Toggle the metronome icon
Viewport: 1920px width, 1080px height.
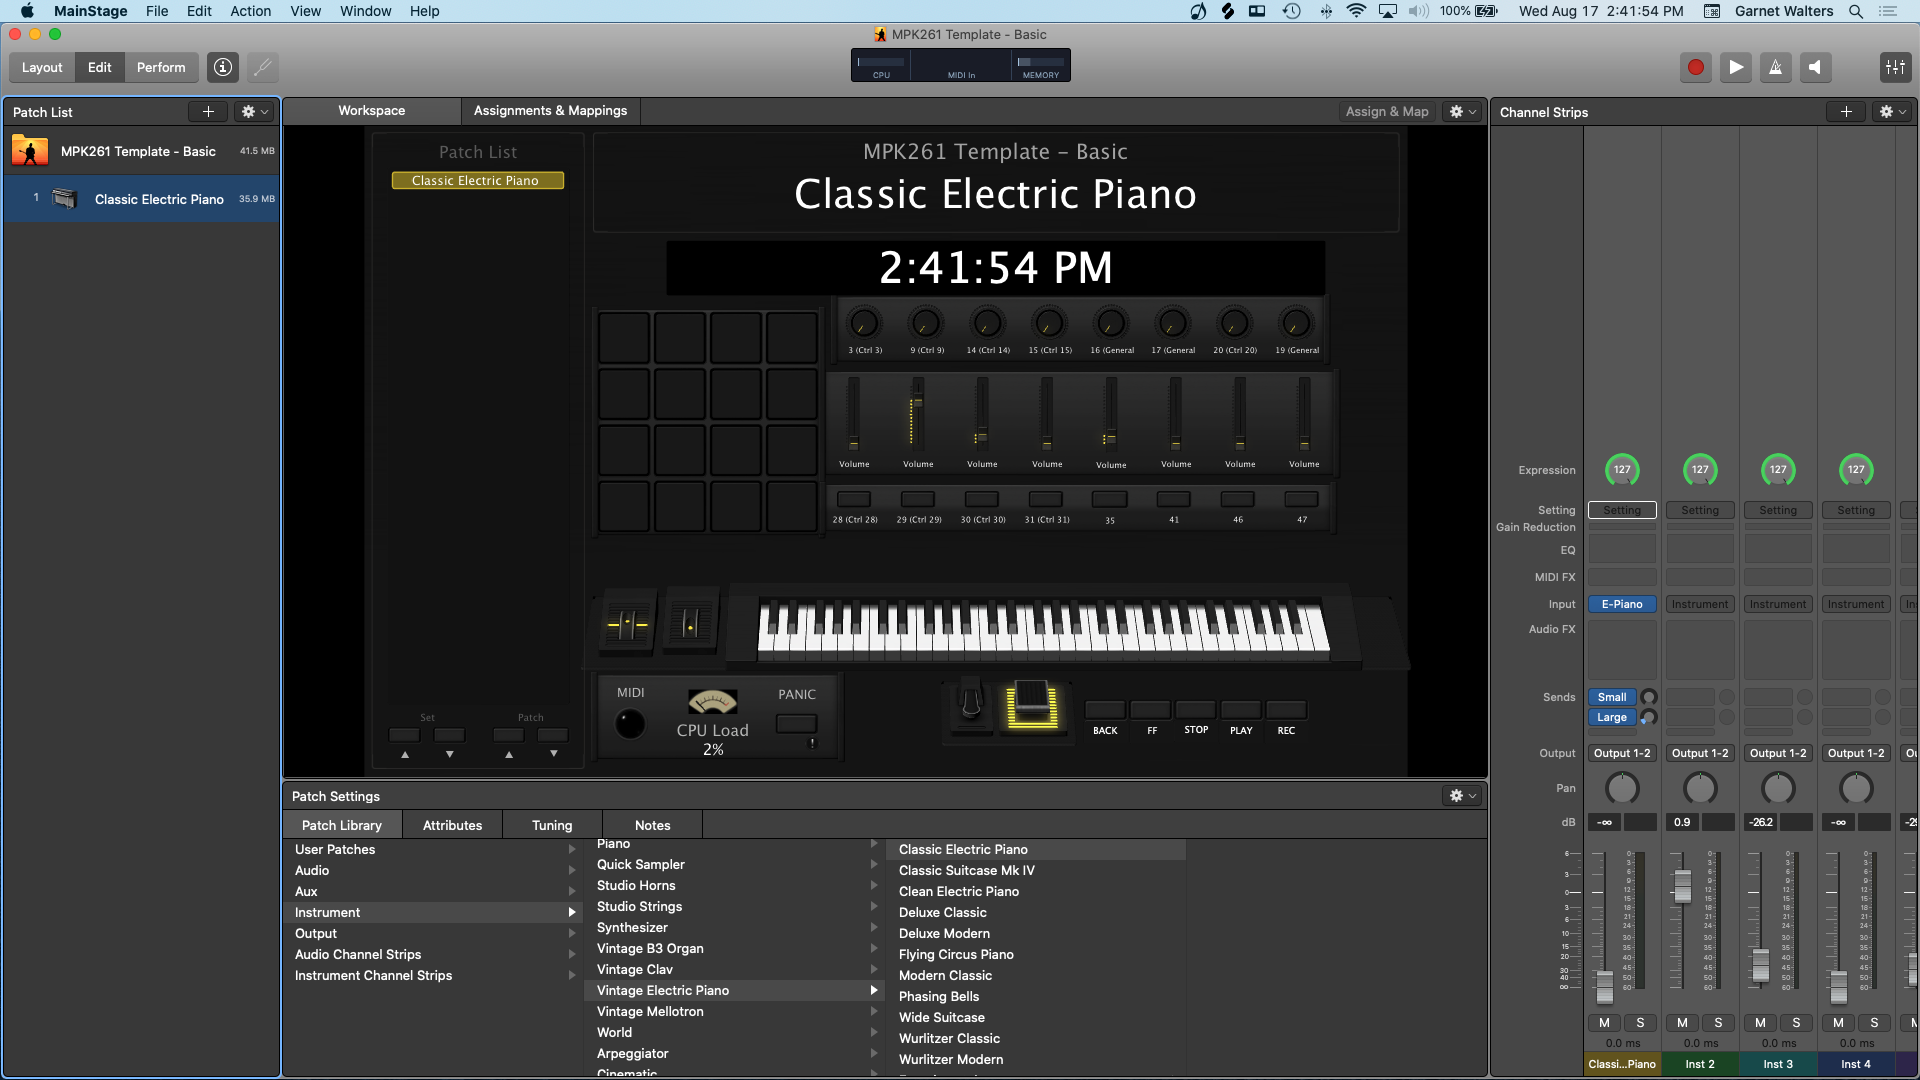pyautogui.click(x=1775, y=67)
